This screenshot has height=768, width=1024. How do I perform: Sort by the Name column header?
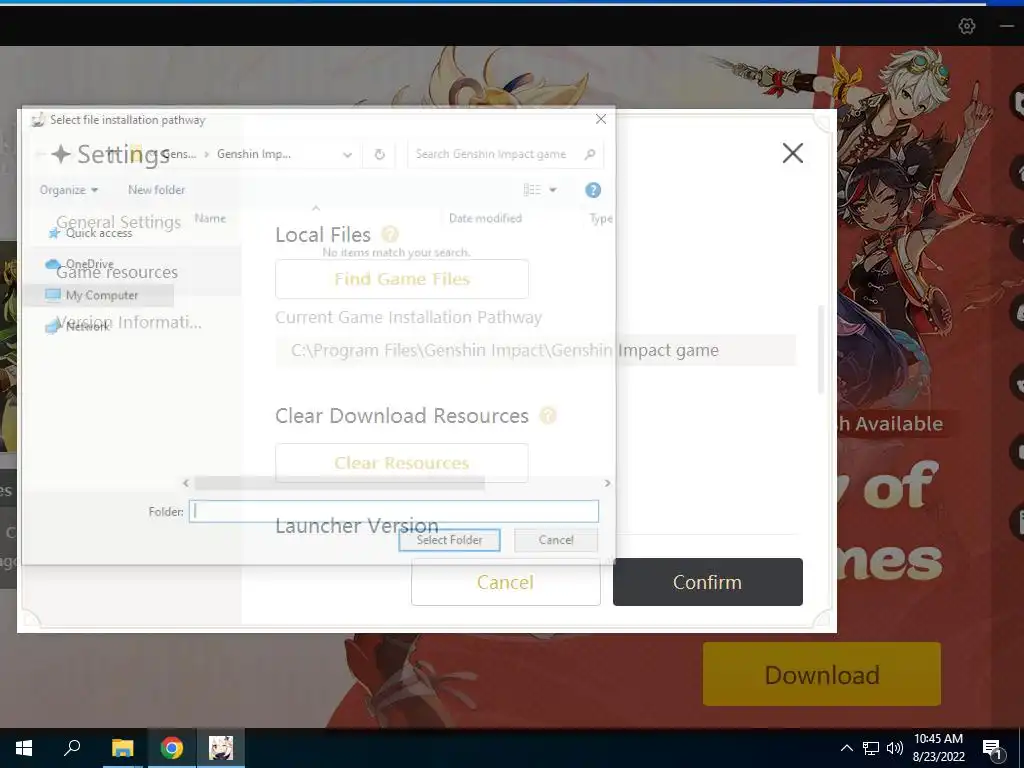click(x=210, y=218)
